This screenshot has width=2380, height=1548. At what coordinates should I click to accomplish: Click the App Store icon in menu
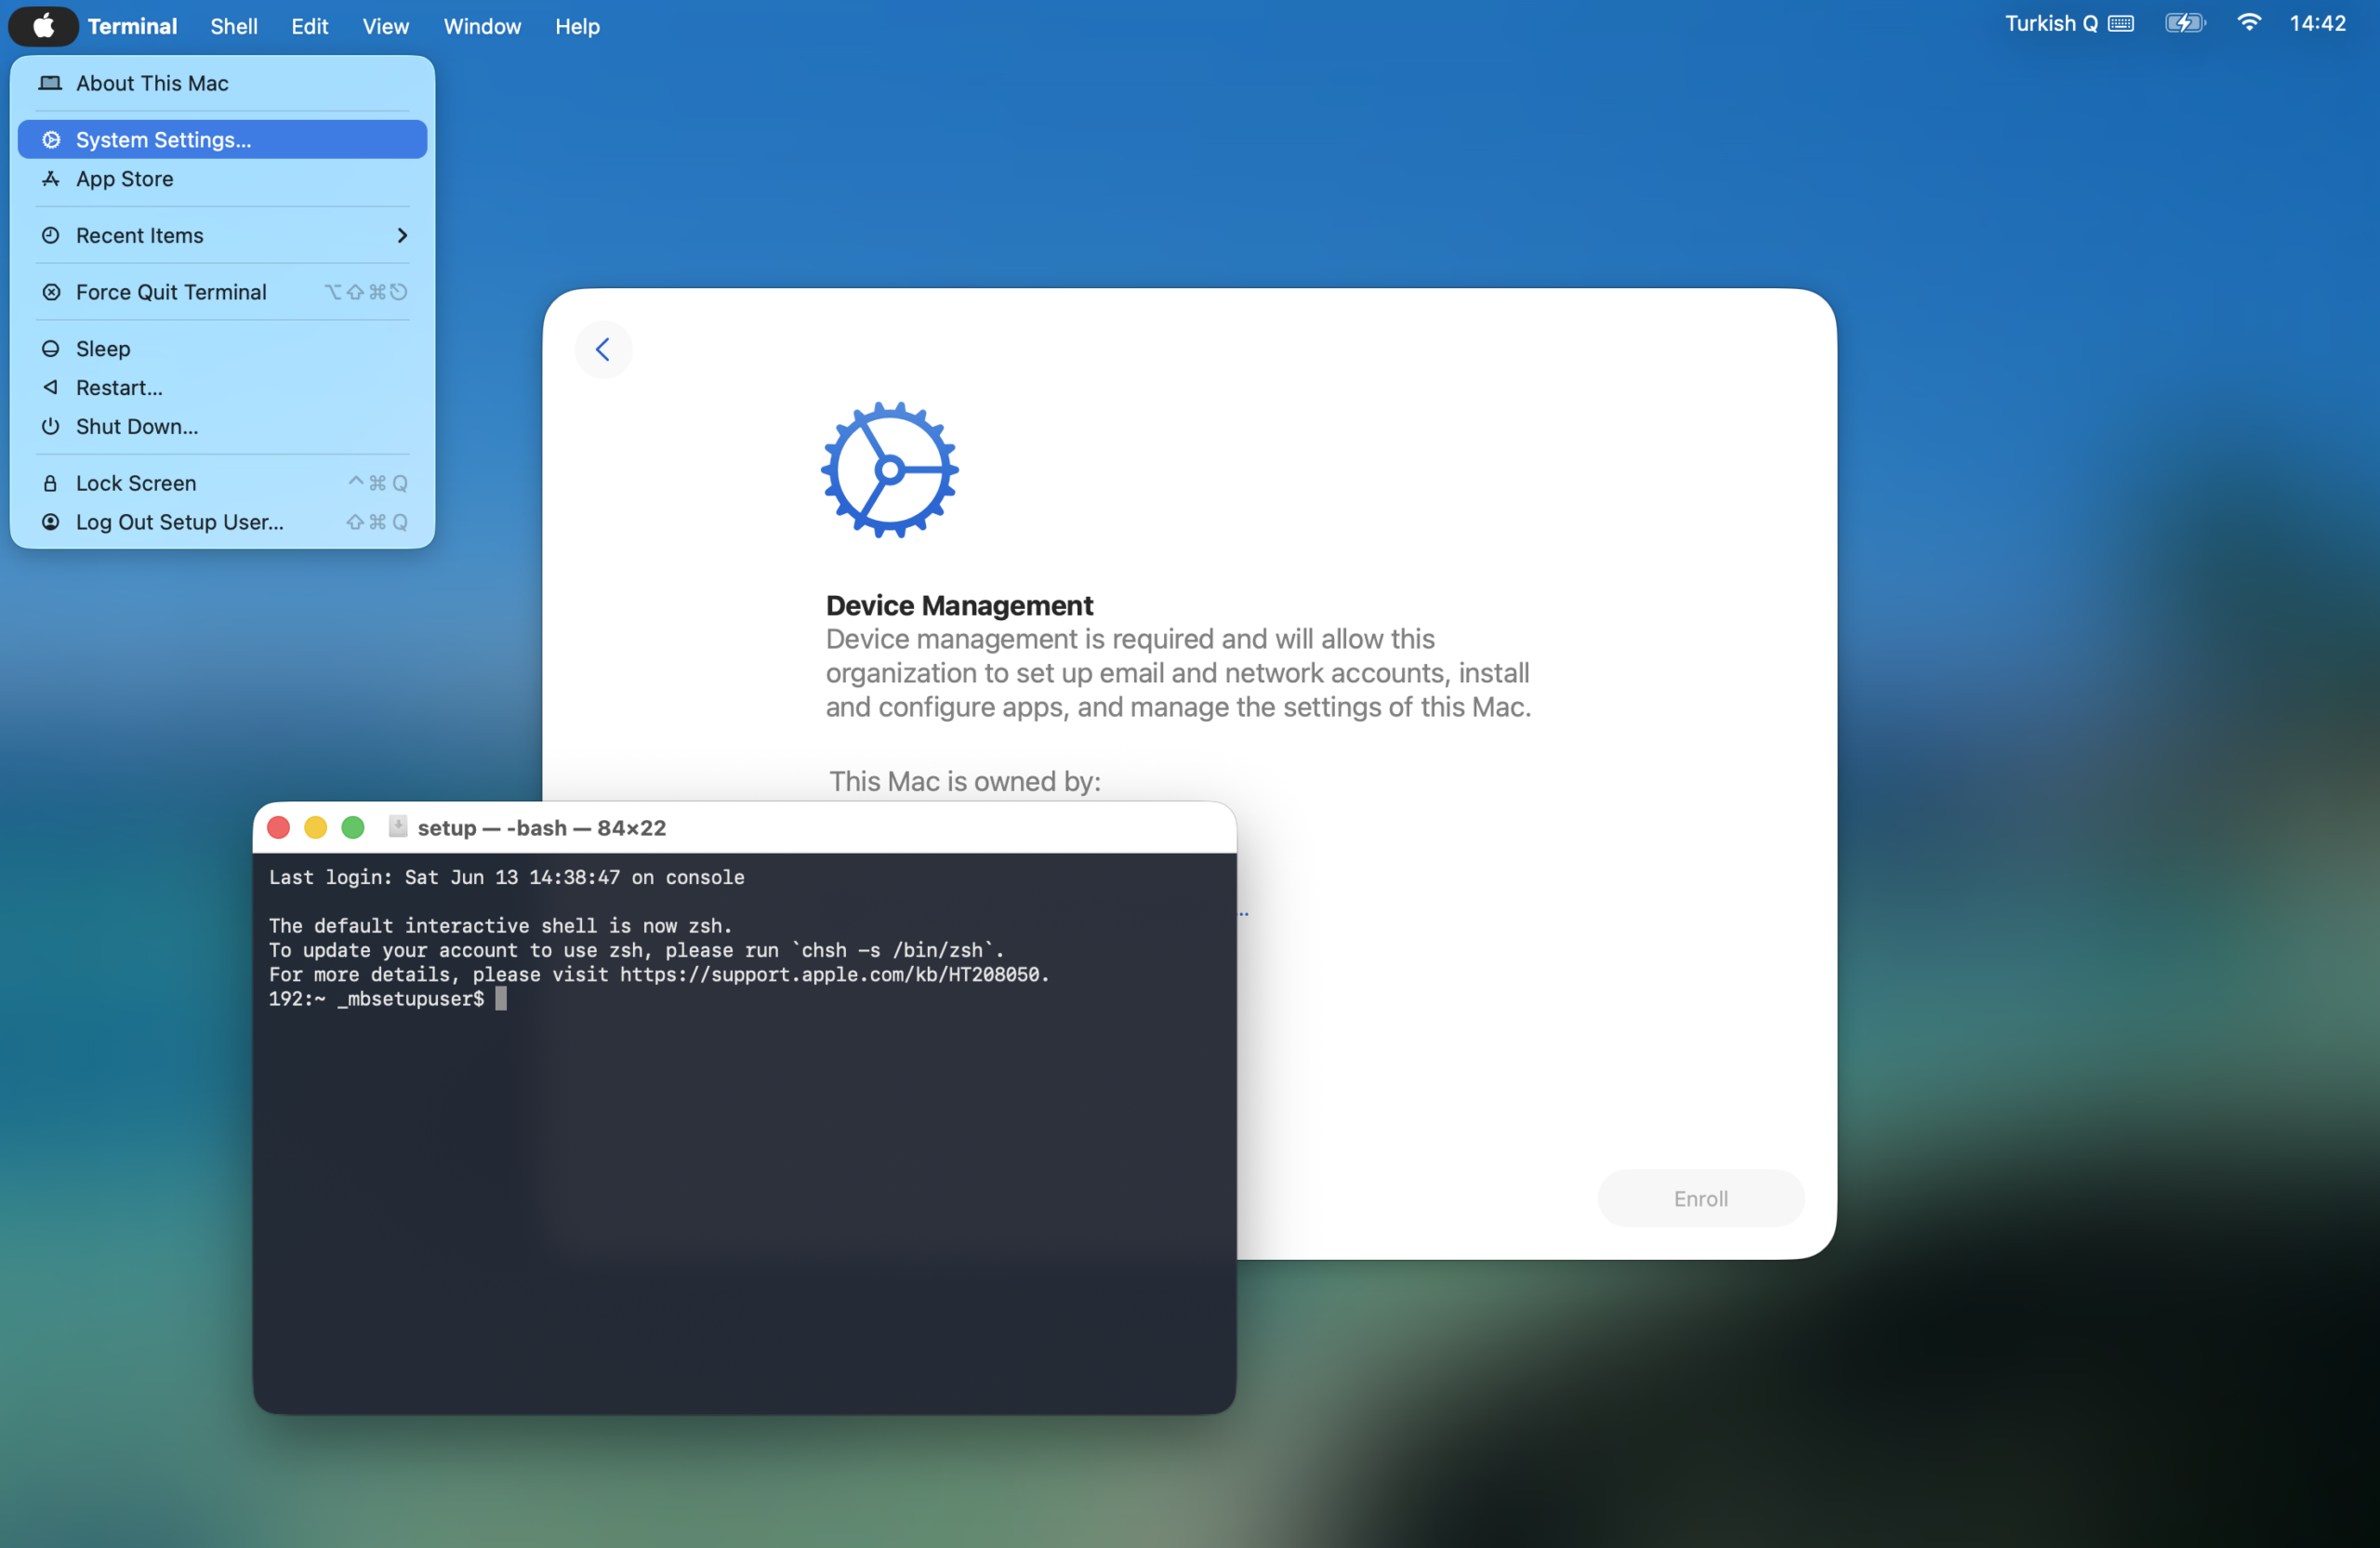tap(51, 179)
